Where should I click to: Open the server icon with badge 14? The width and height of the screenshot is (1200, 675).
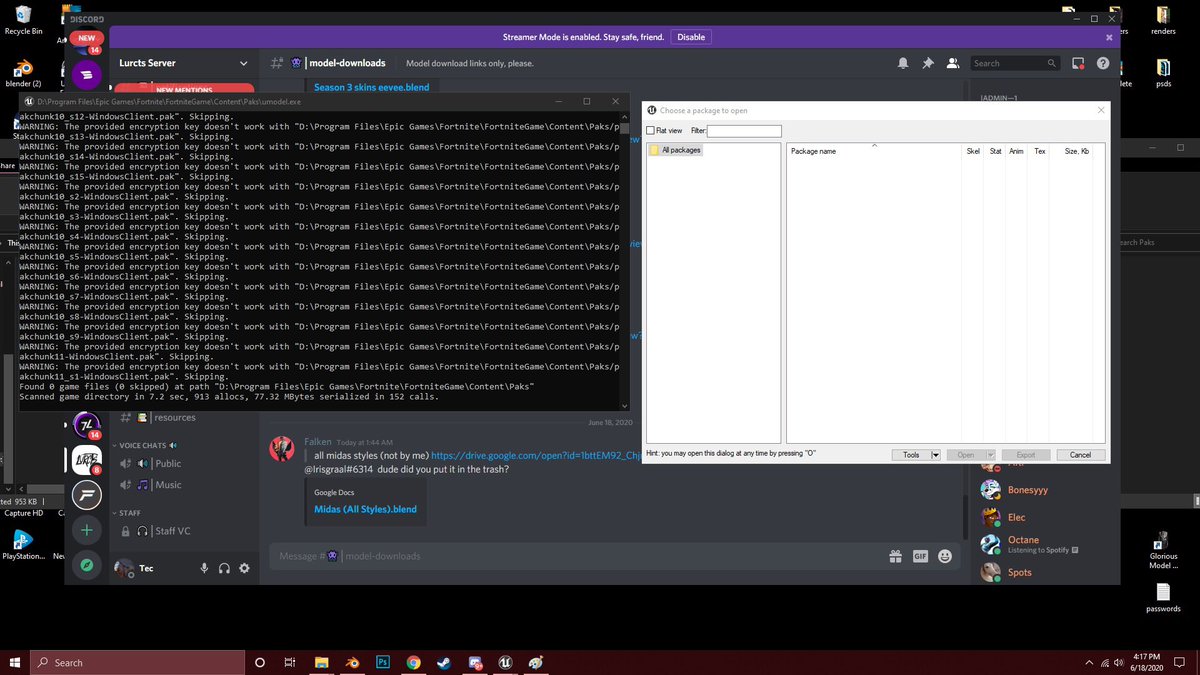(86, 425)
